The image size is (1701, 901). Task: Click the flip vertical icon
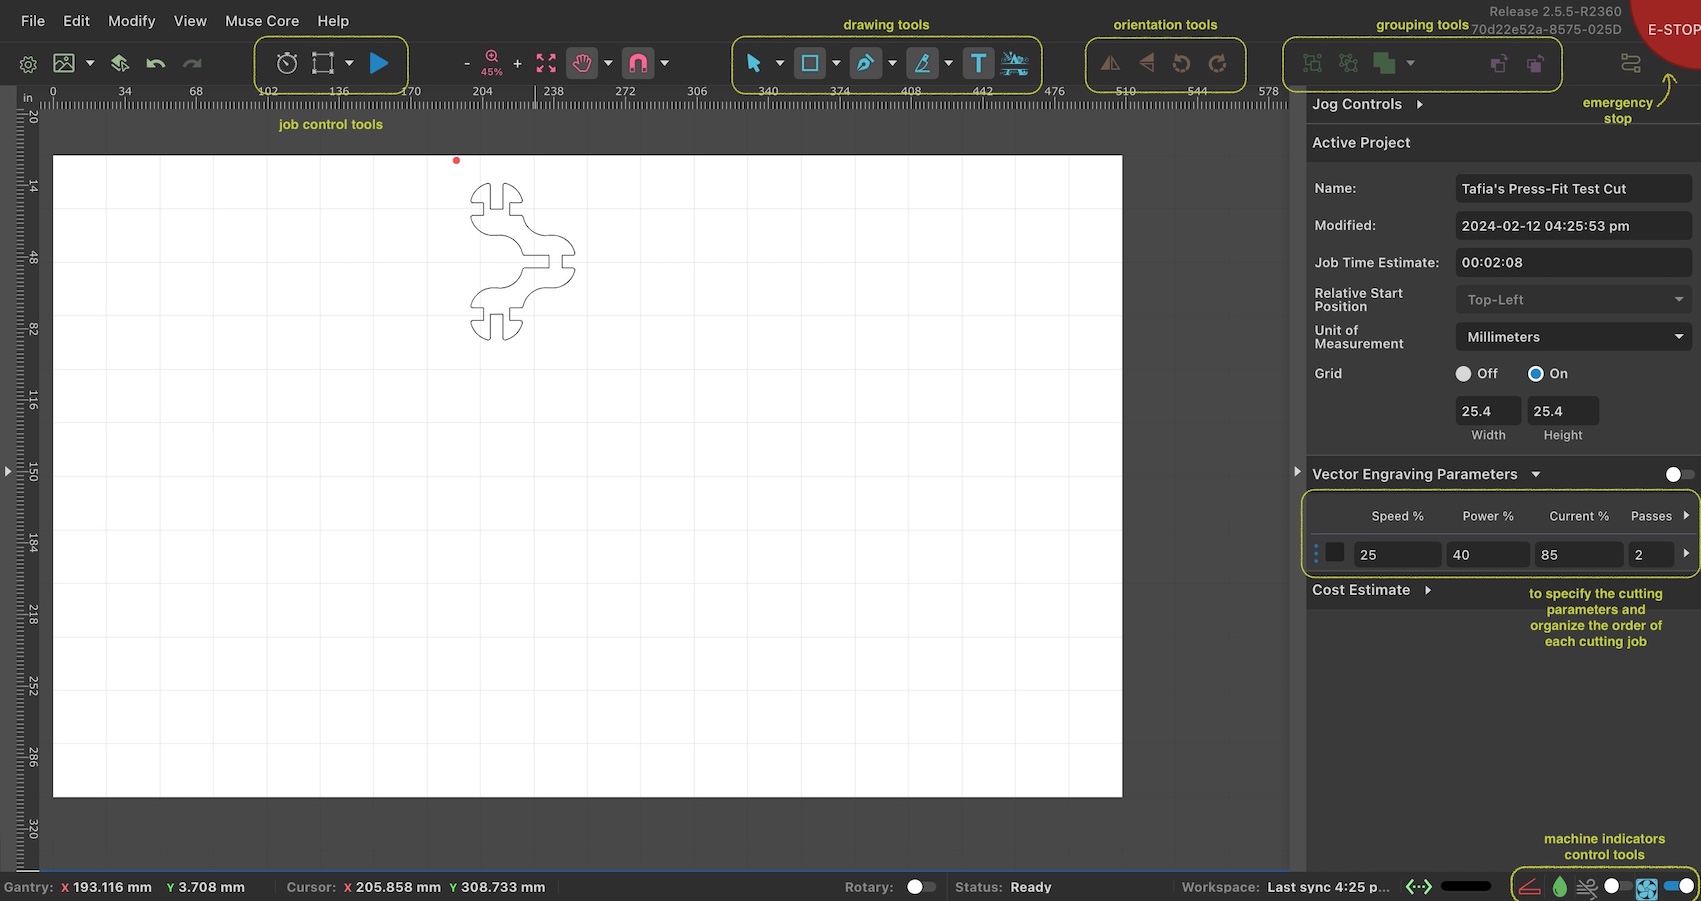pos(1146,63)
